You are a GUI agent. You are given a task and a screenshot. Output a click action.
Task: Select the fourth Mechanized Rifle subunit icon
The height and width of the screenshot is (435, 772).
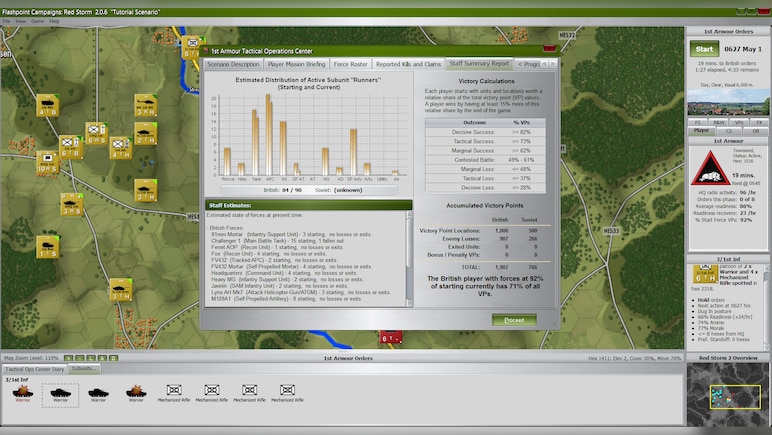coord(288,393)
